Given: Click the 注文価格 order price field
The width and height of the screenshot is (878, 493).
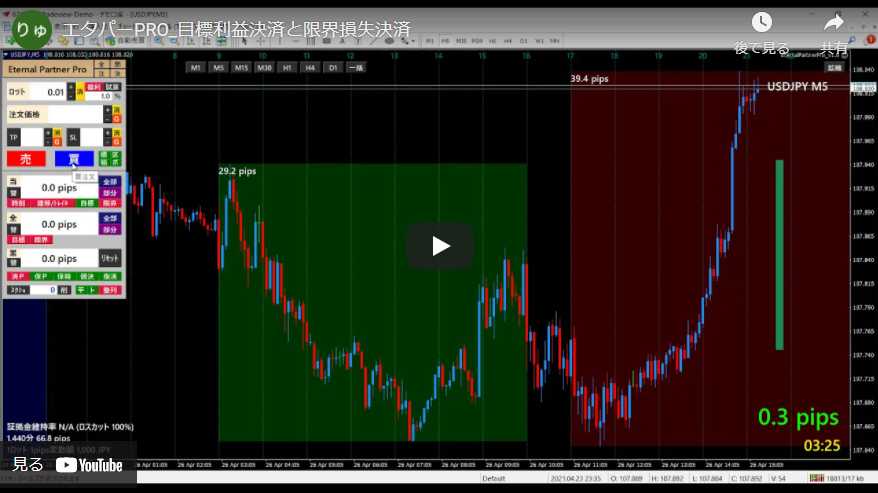Looking at the screenshot, I should click(75, 115).
